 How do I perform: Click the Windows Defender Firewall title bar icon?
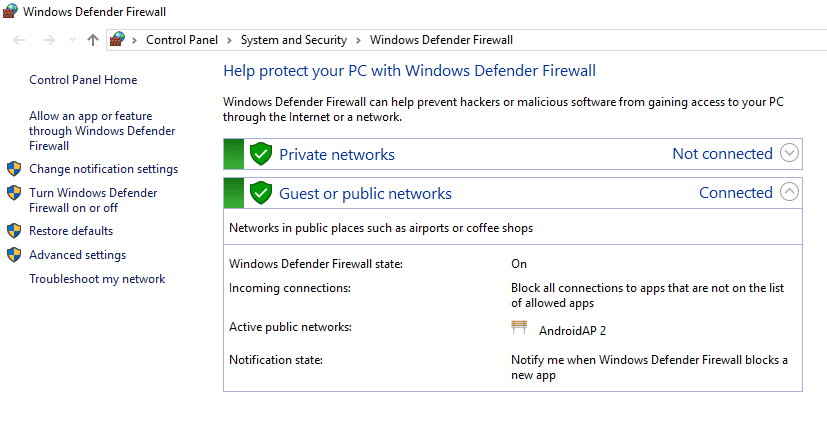pos(11,12)
